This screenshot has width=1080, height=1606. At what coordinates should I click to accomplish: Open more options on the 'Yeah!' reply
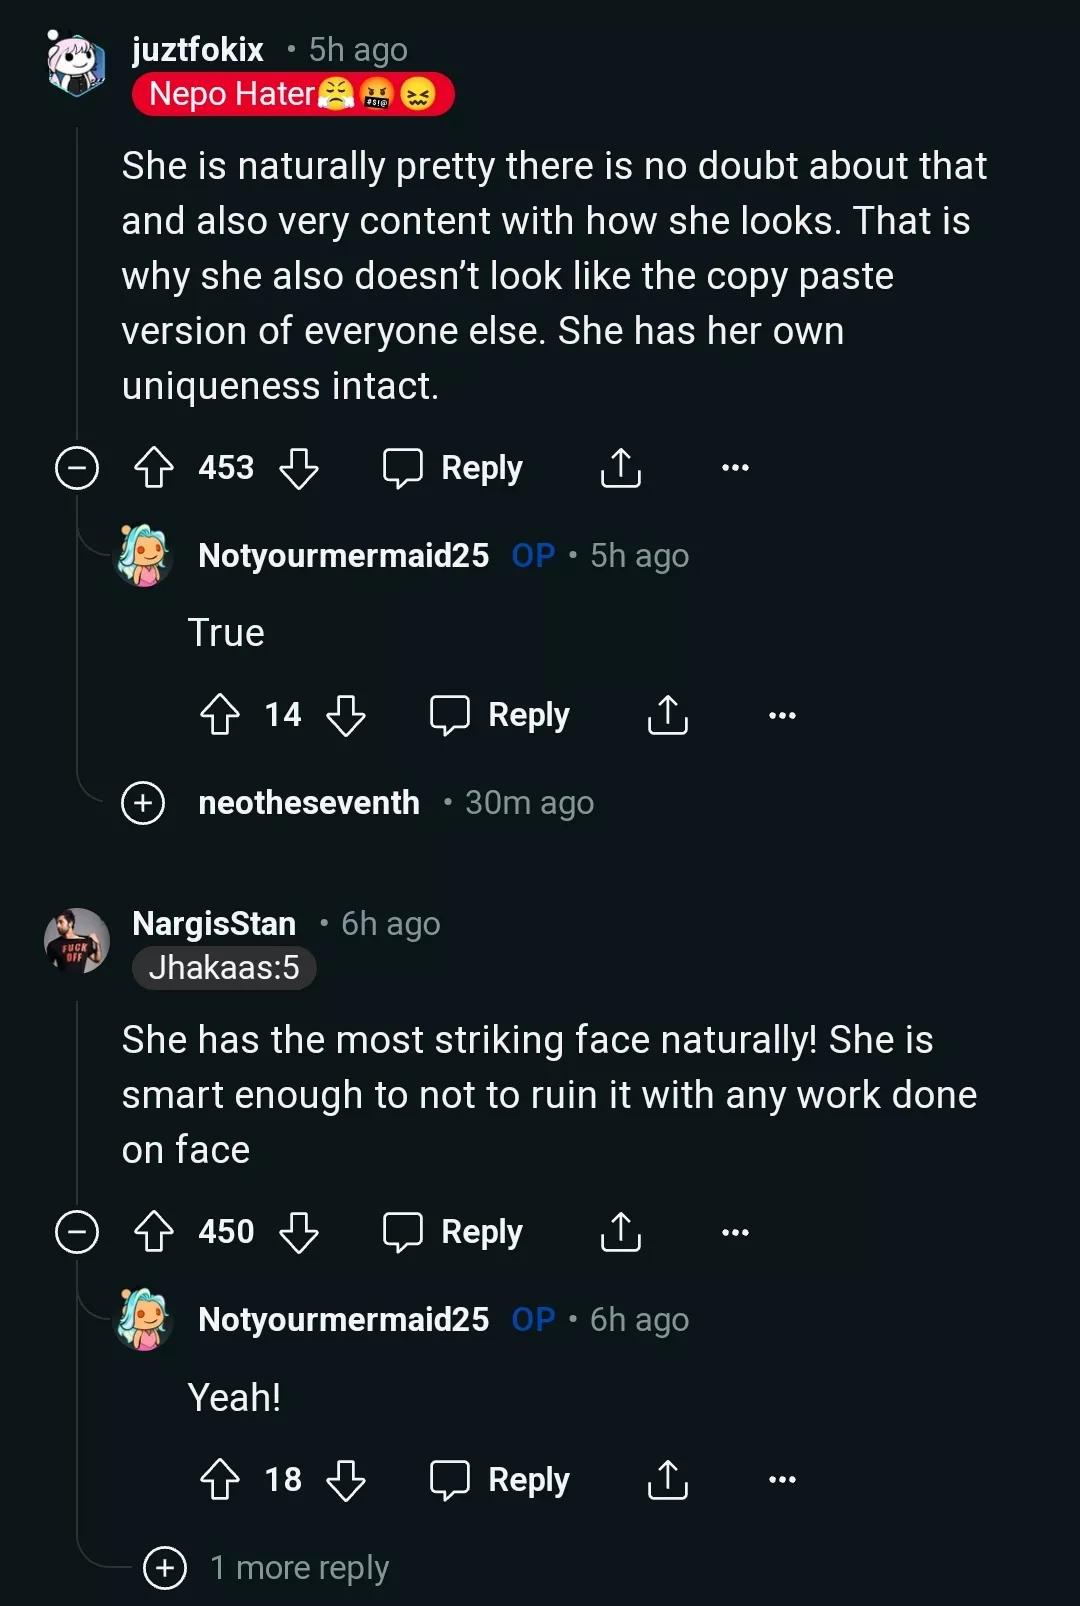tap(782, 1479)
